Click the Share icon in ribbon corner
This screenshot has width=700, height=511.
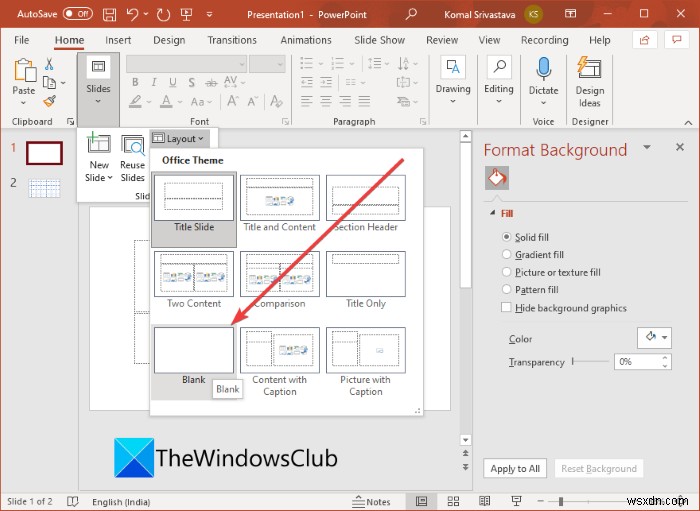(645, 40)
